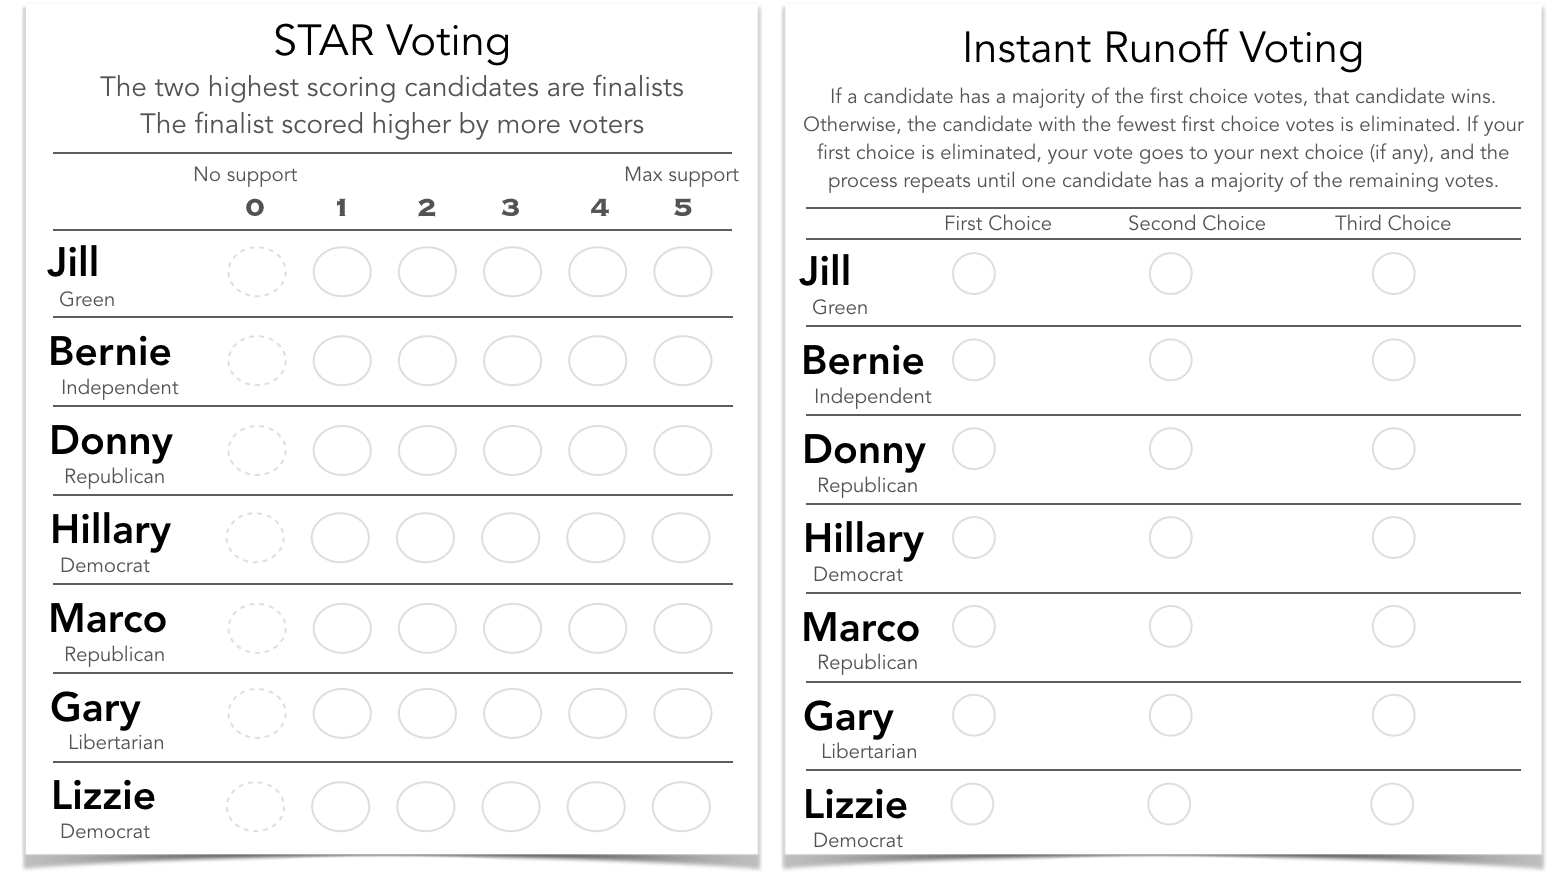Choose Lizzie as First Choice in Instant Runoff
Viewport: 1560px width, 876px height.
point(972,804)
